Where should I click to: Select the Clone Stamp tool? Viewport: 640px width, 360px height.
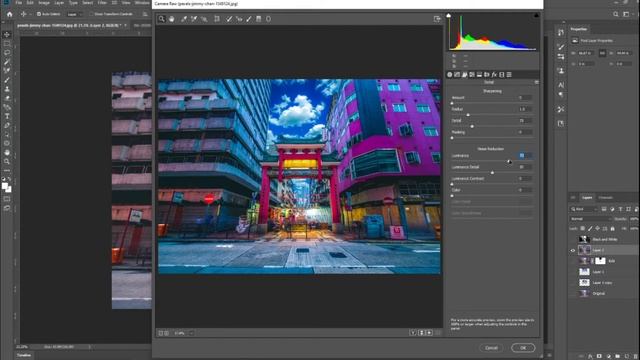[x=7, y=89]
